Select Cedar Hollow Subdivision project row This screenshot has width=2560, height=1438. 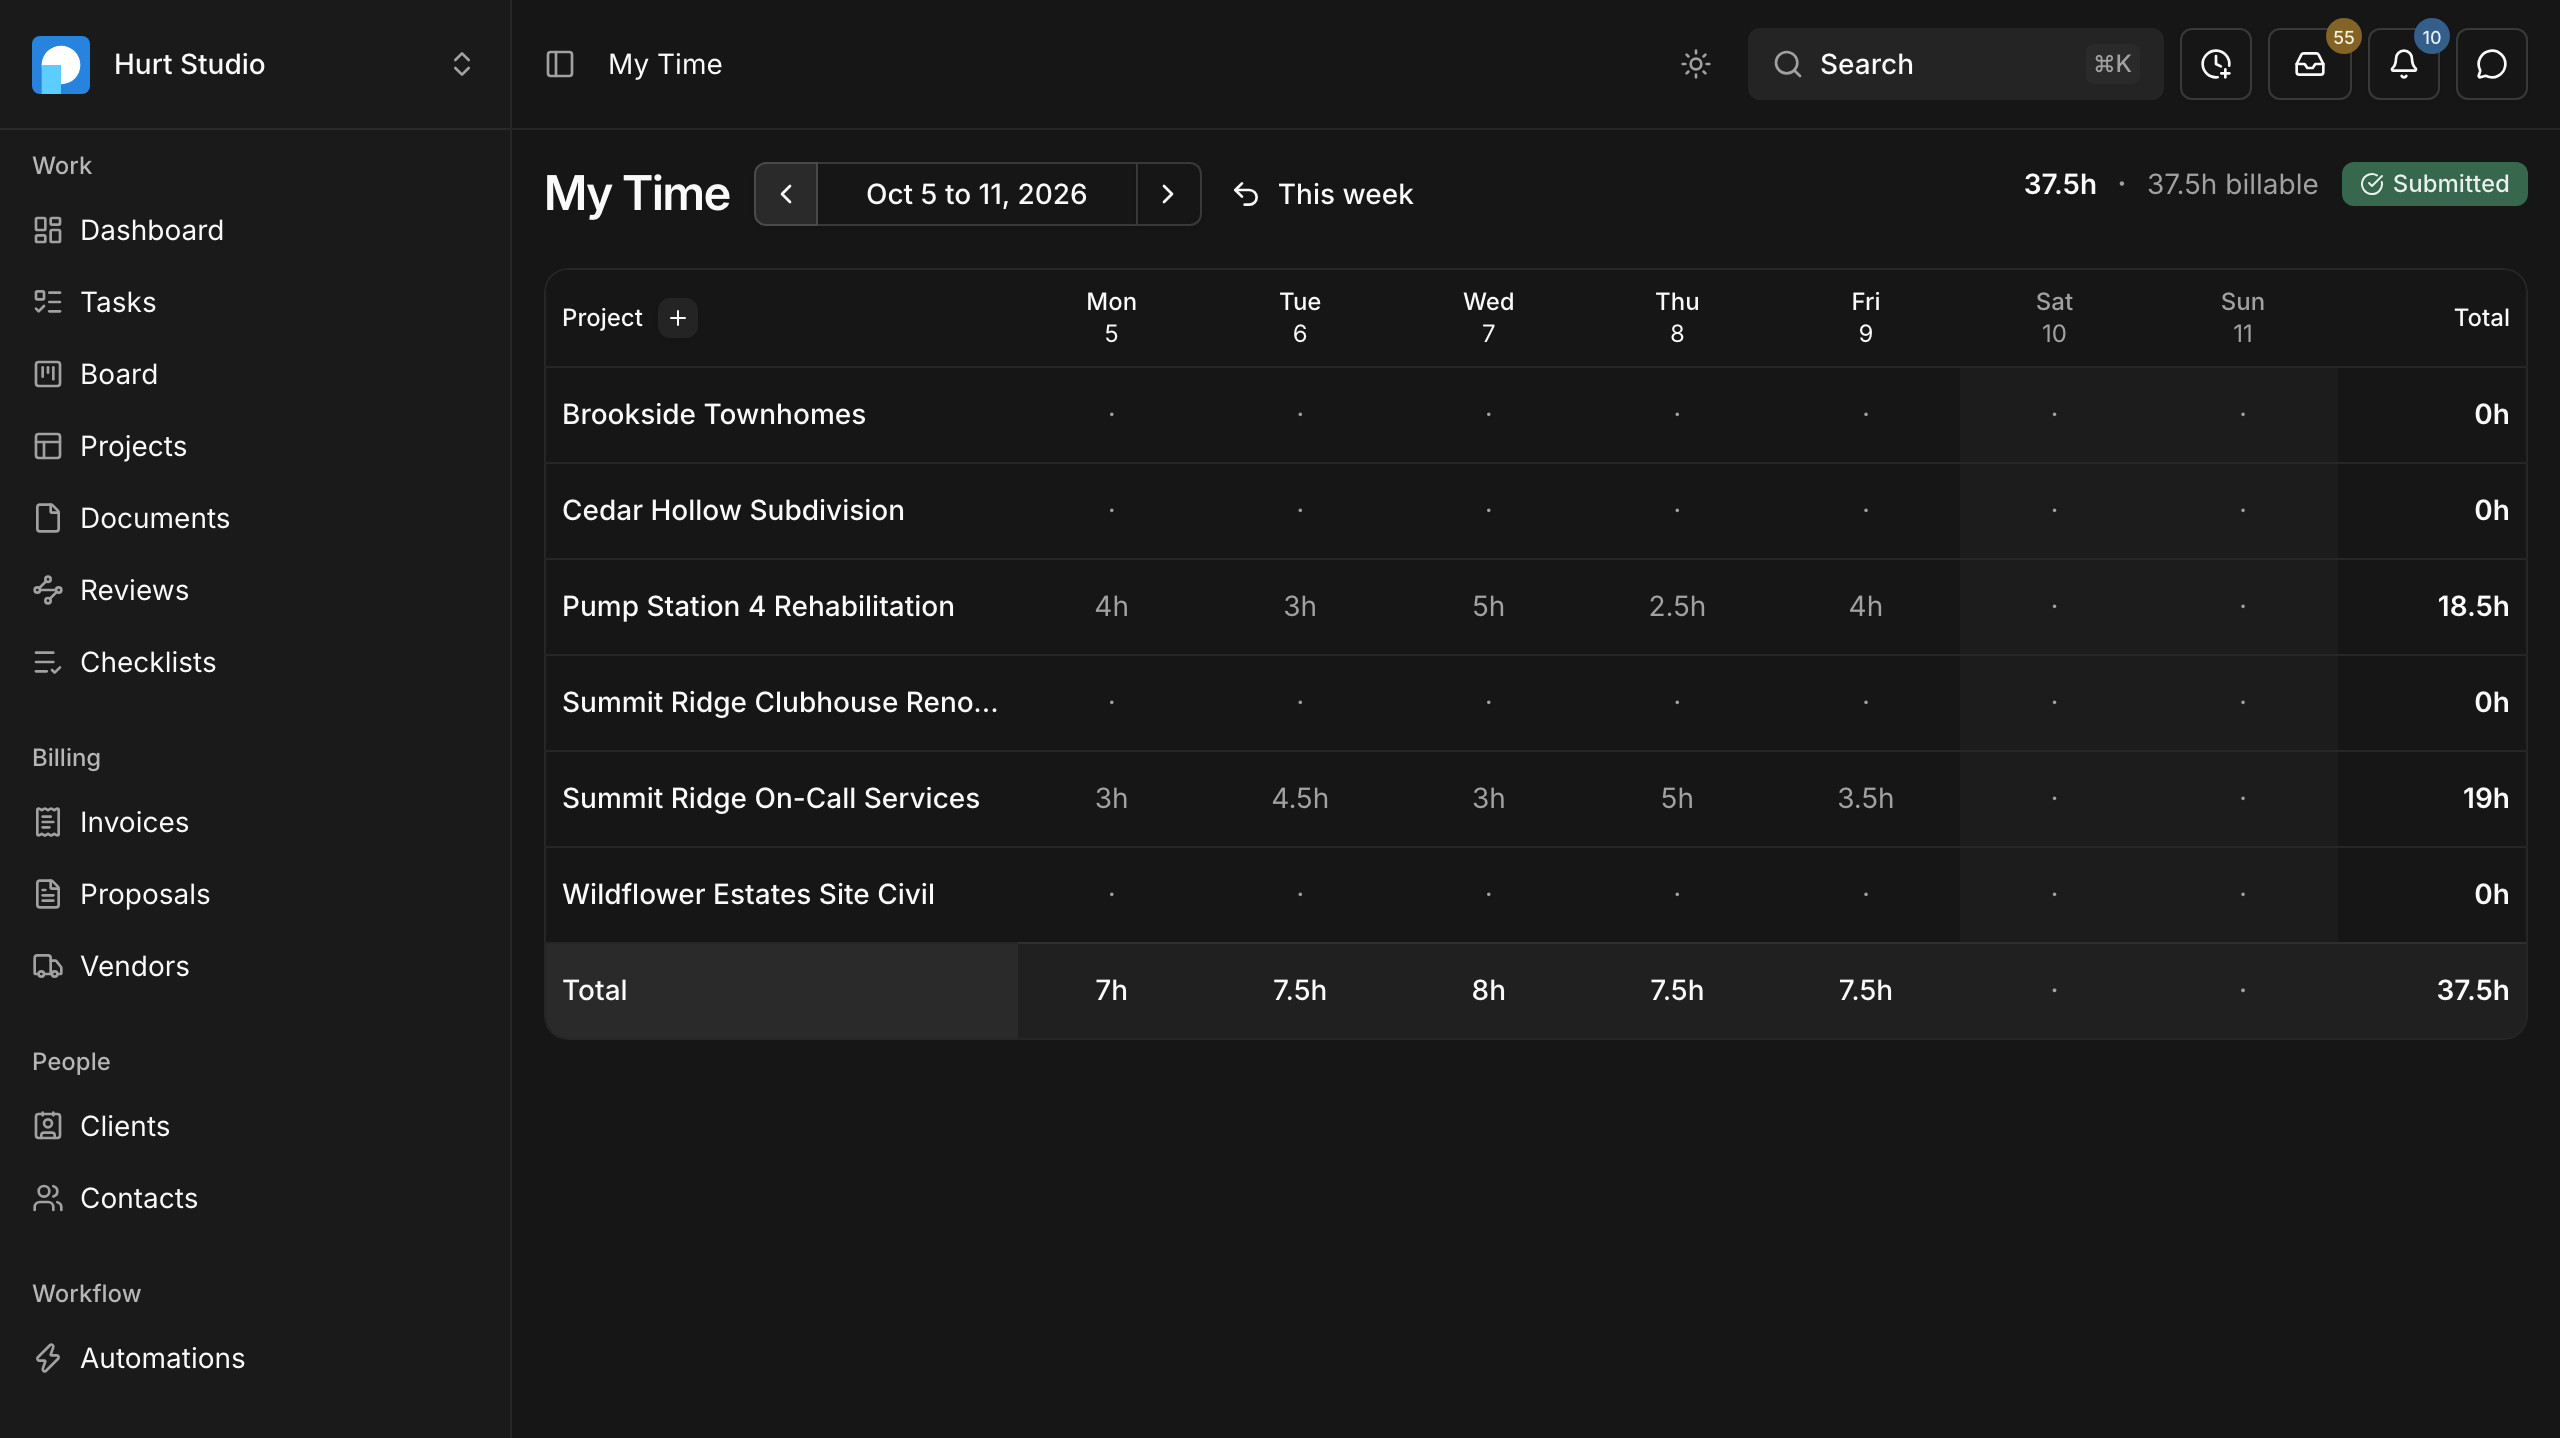(x=1536, y=510)
